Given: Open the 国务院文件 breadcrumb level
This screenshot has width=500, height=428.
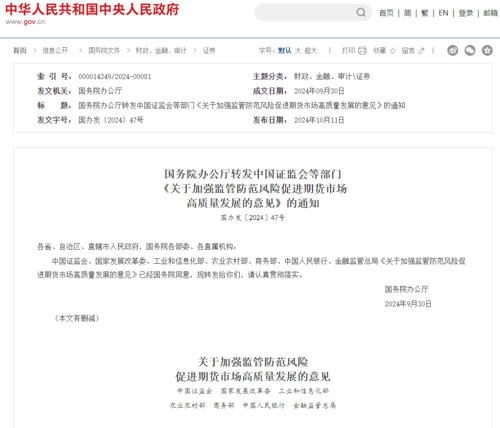Looking at the screenshot, I should point(104,51).
